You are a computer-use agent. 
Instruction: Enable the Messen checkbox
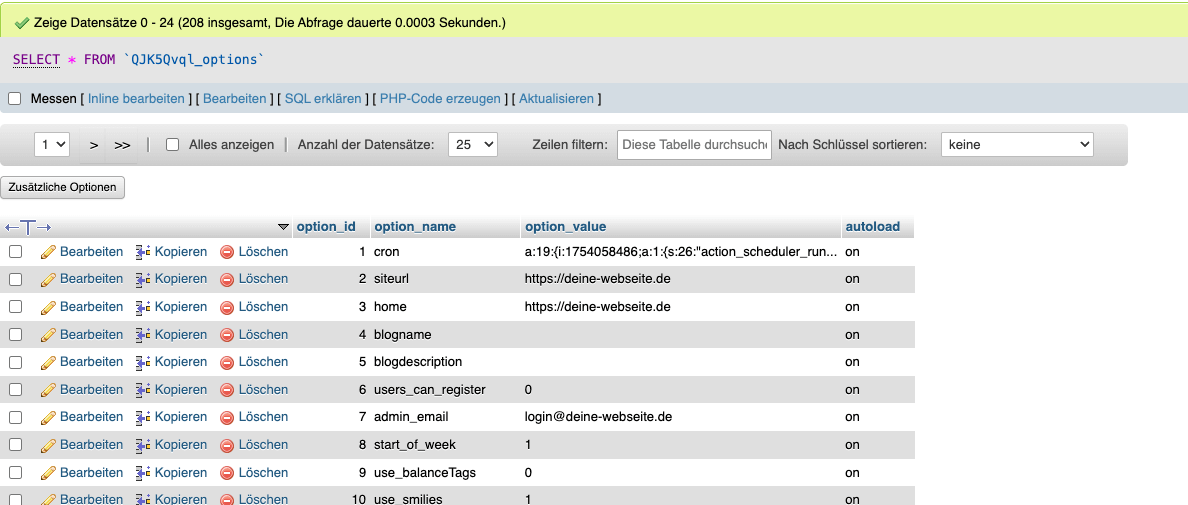pyautogui.click(x=15, y=99)
